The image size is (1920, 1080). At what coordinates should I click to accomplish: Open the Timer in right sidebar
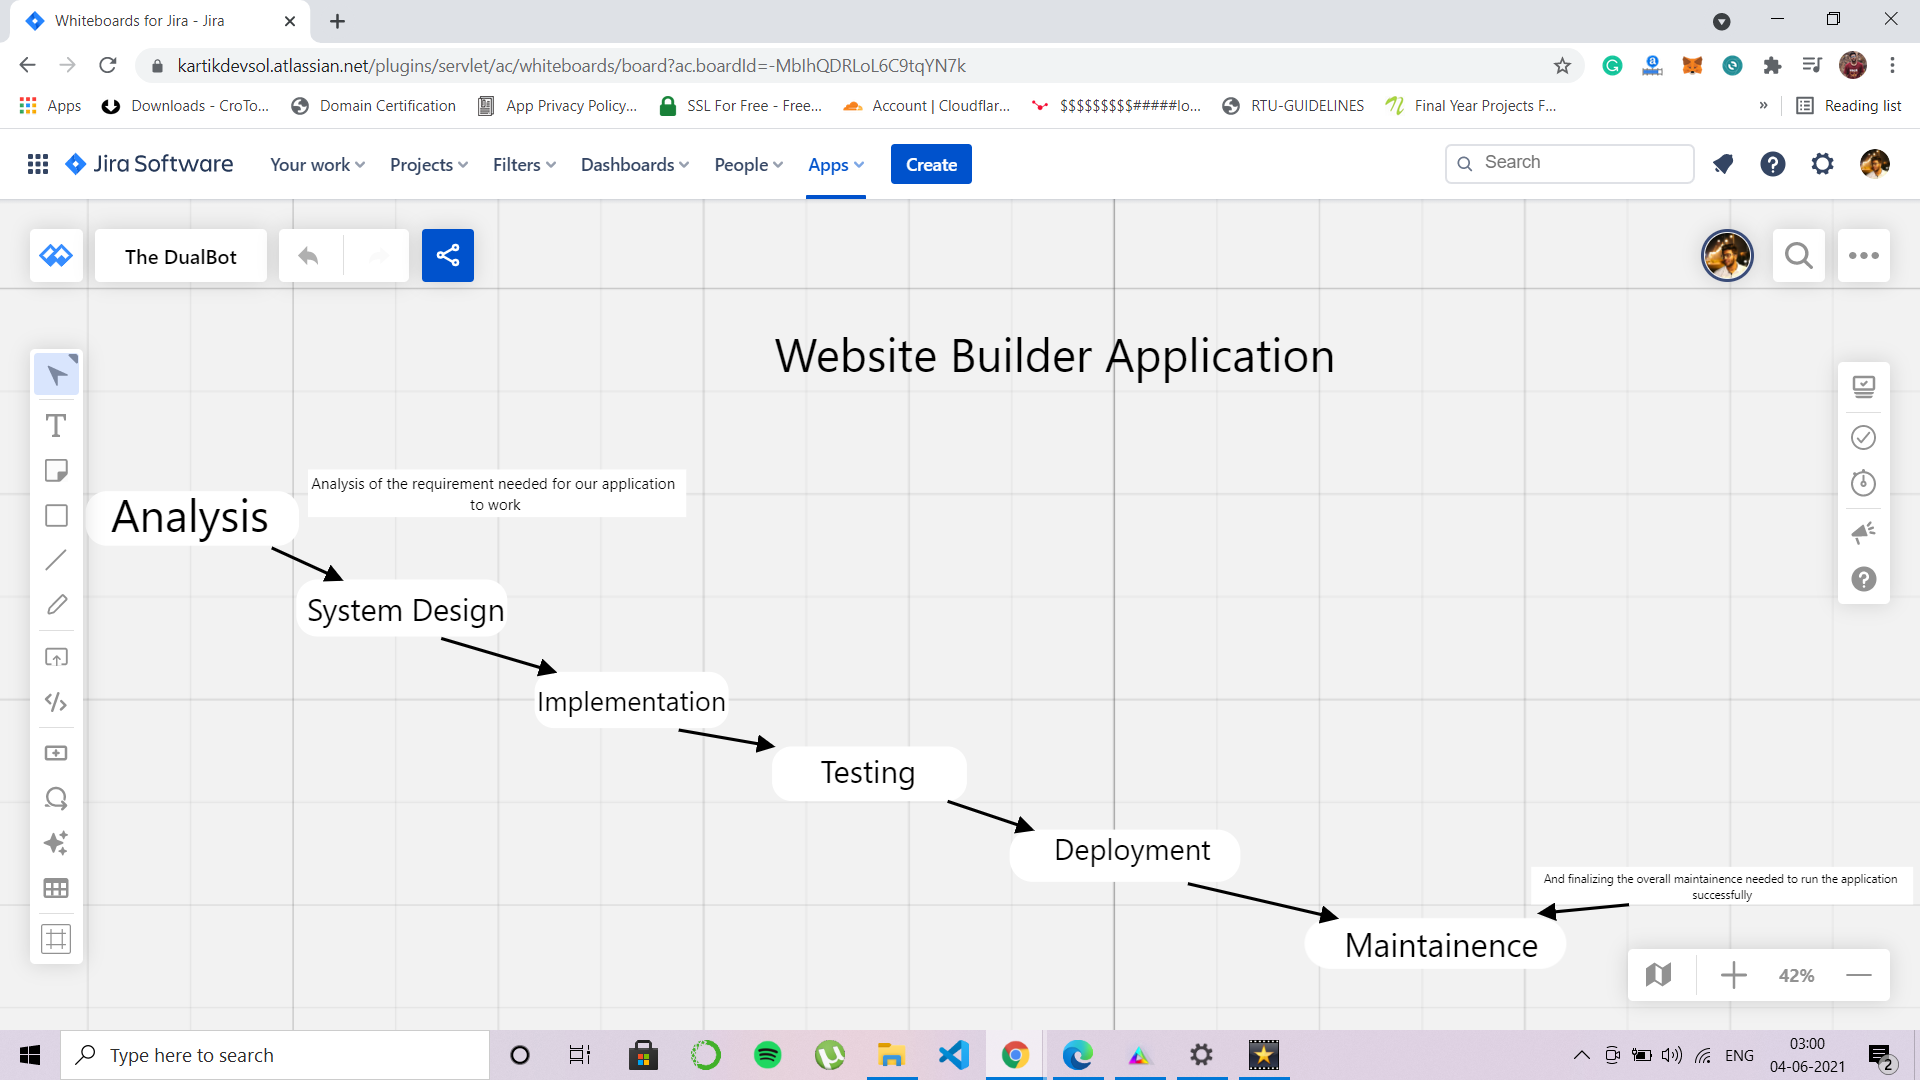[1863, 484]
